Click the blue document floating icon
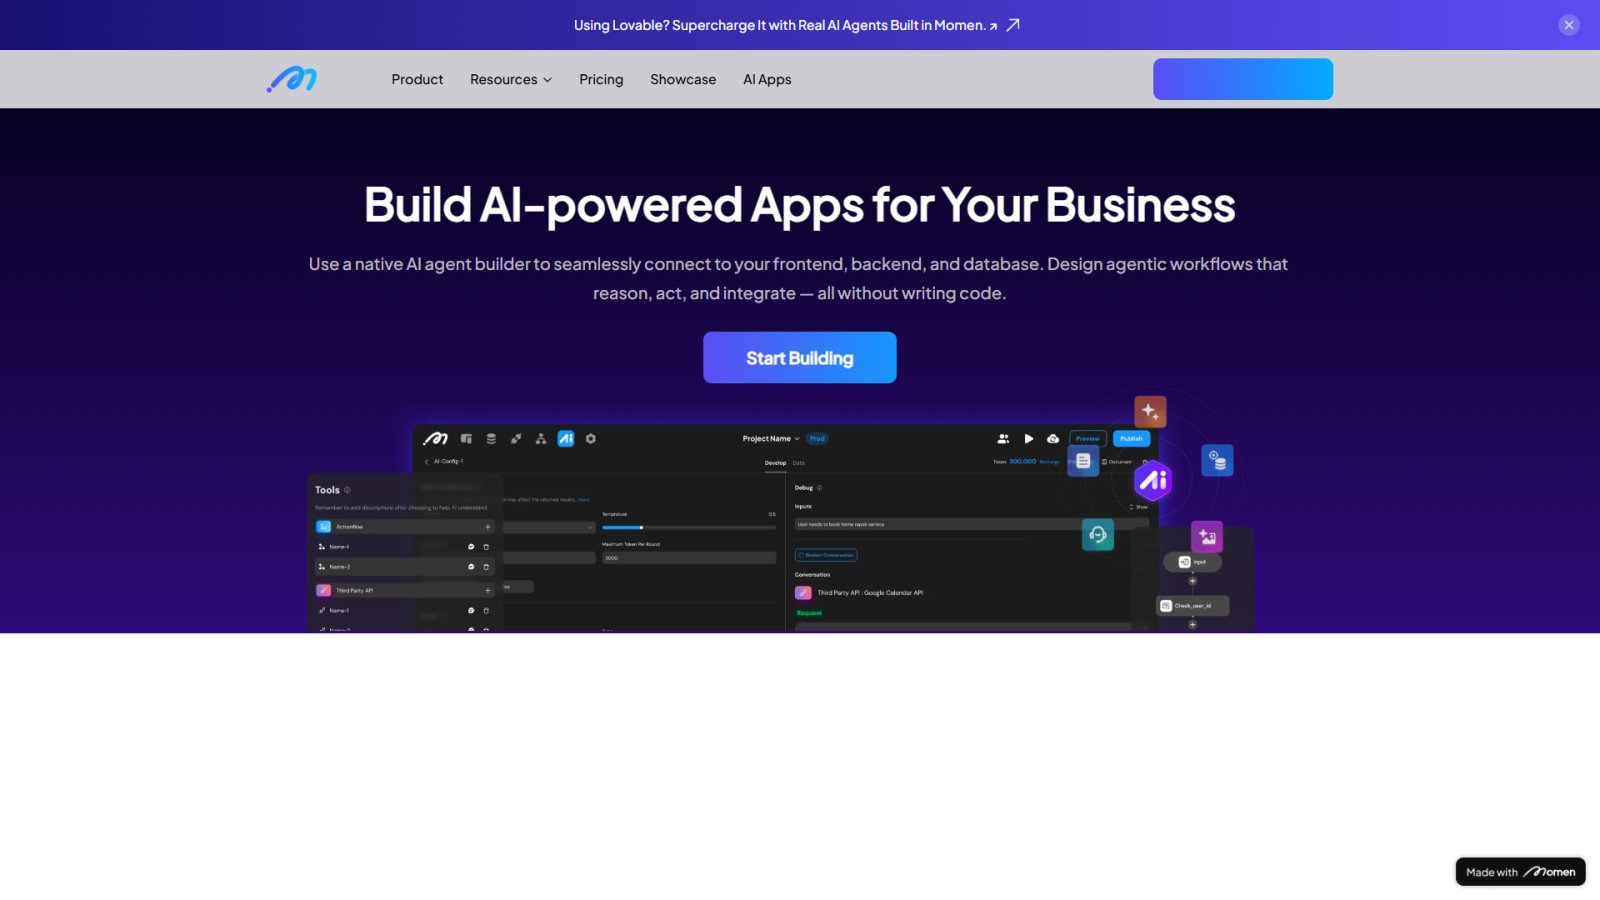1600x900 pixels. (1083, 461)
